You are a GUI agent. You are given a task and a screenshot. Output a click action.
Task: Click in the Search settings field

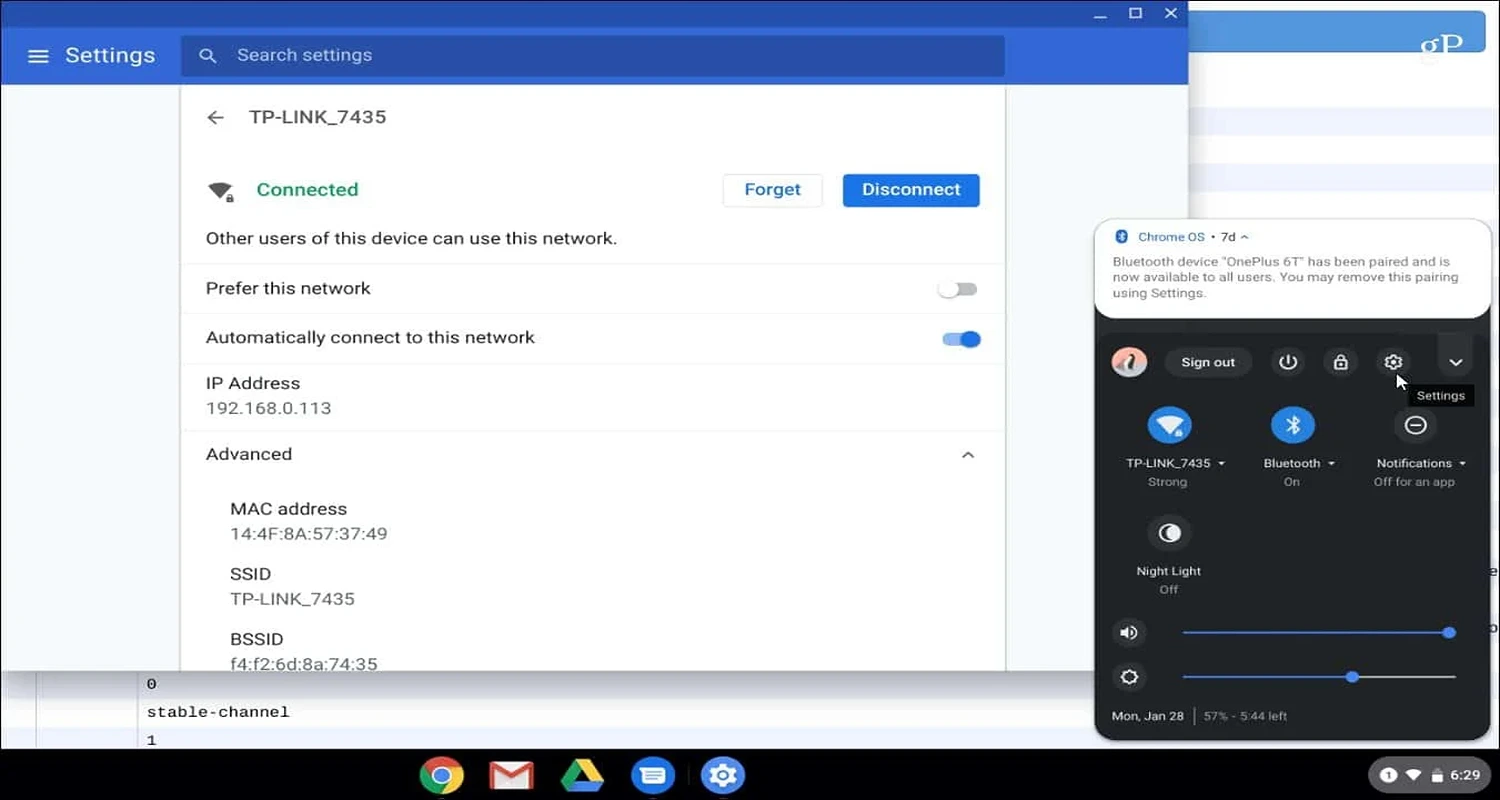tap(592, 56)
